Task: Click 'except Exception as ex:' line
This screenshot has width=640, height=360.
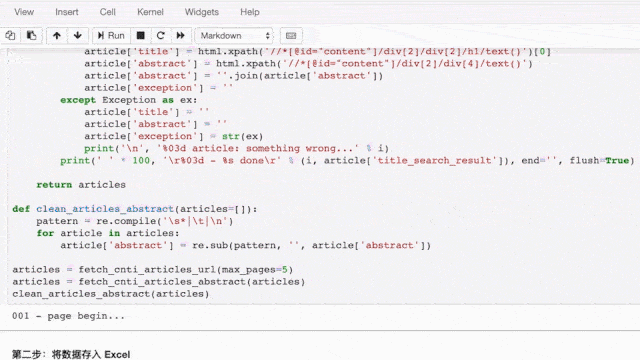Action: pyautogui.click(x=129, y=100)
